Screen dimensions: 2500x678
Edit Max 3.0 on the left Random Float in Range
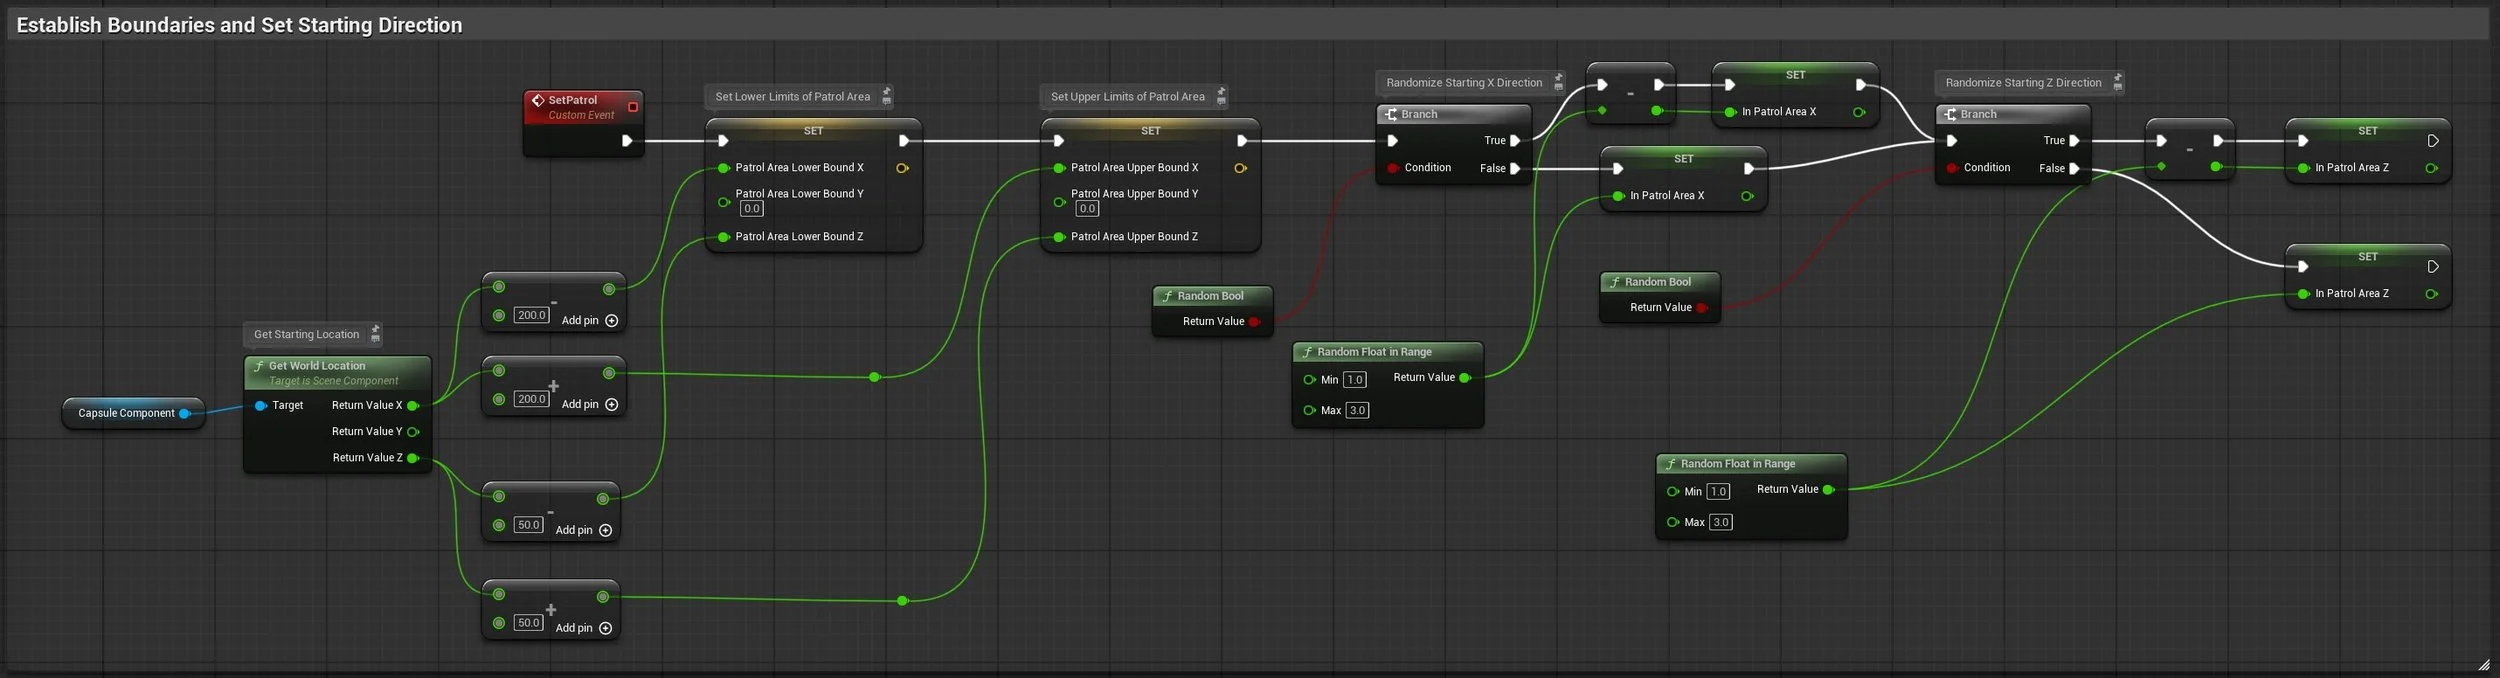click(1357, 411)
